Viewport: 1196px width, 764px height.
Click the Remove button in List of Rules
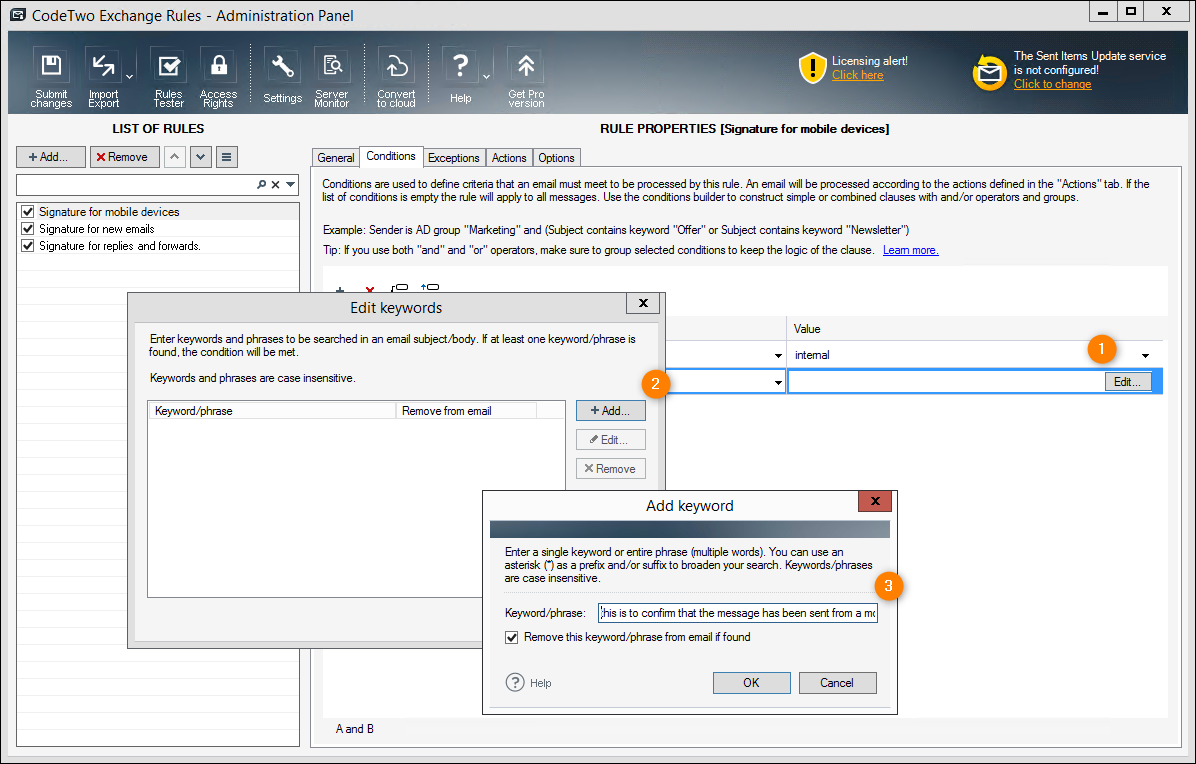[x=124, y=157]
